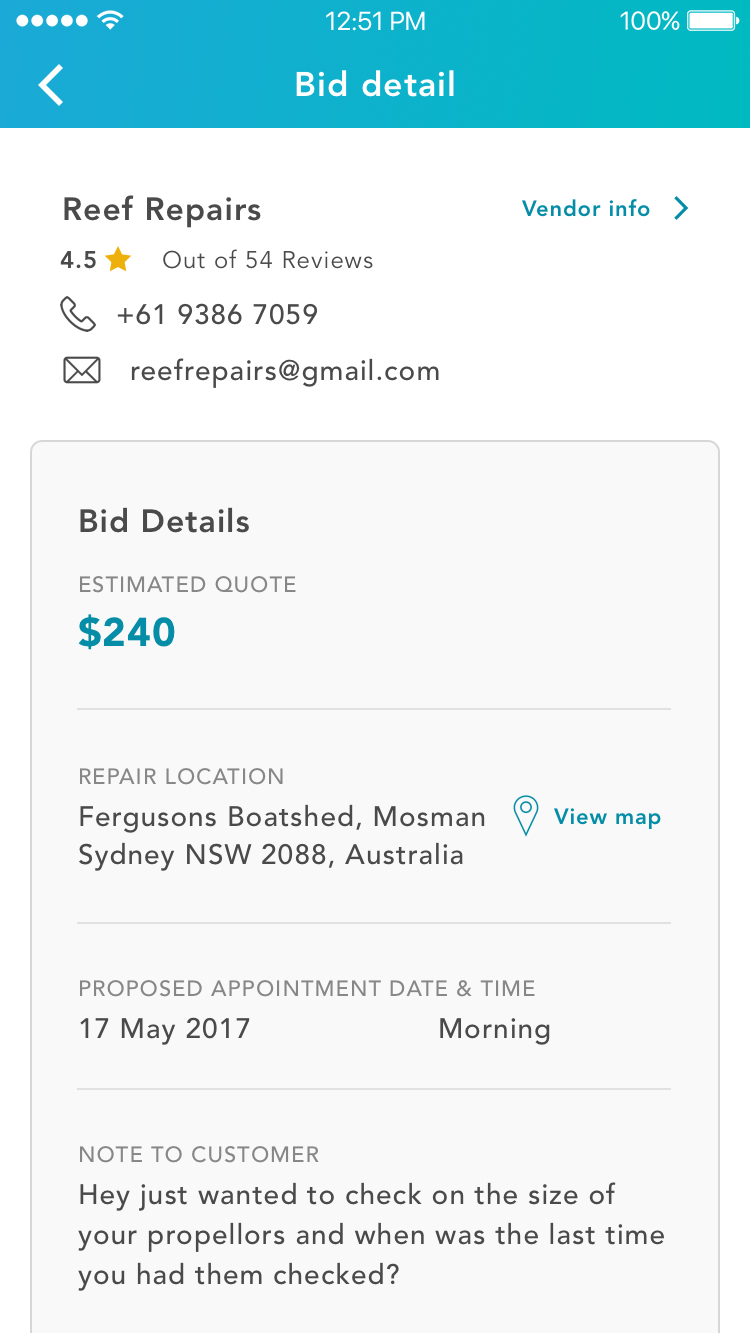This screenshot has width=750, height=1333.
Task: Tap the email envelope icon
Action: tap(82, 372)
